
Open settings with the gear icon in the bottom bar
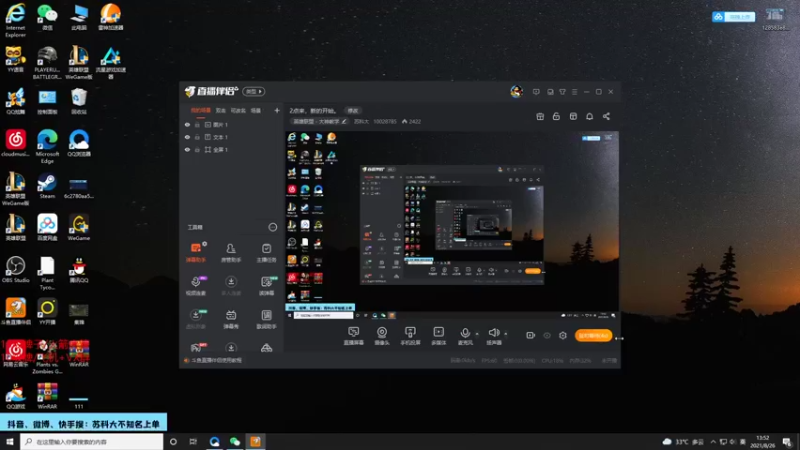563,335
